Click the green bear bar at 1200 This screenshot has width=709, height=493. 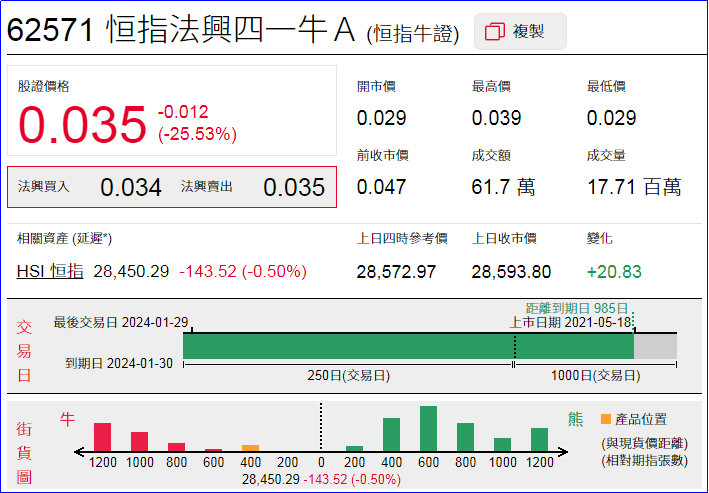(x=539, y=439)
